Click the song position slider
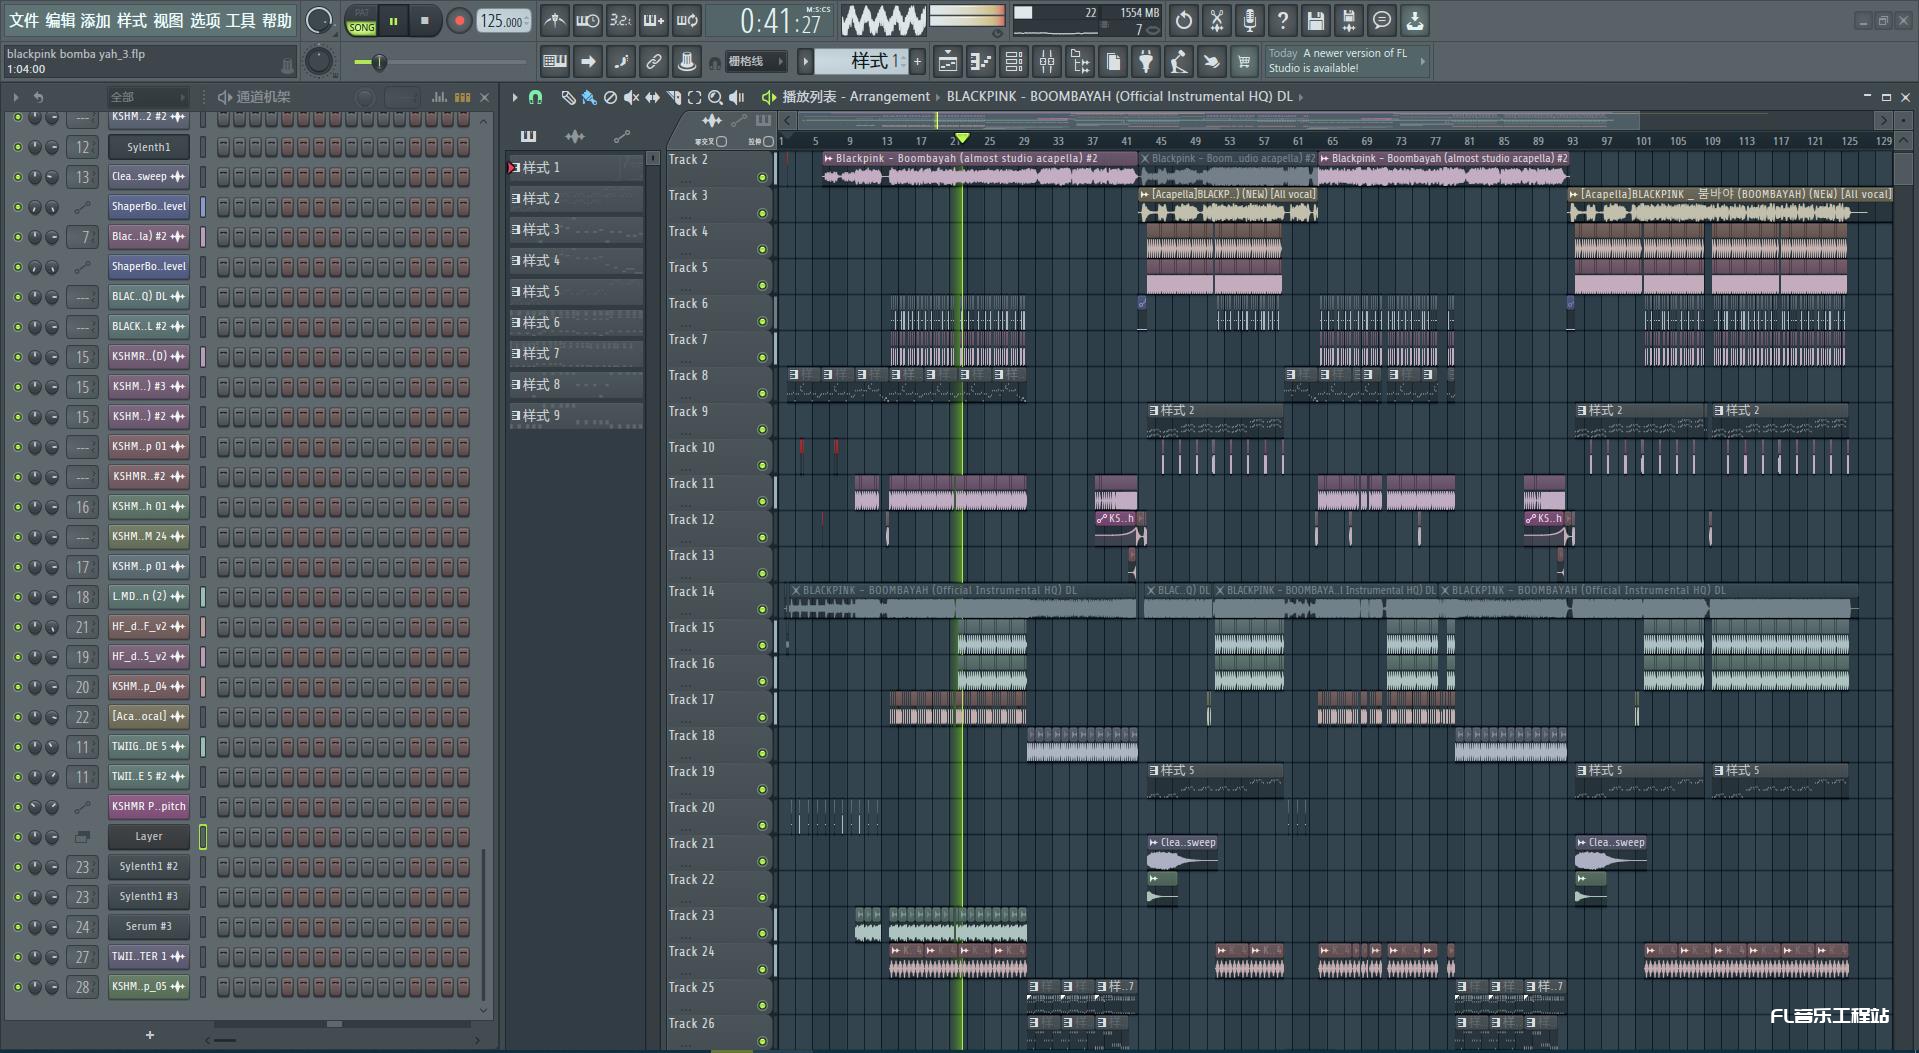1919x1053 pixels. tap(439, 62)
